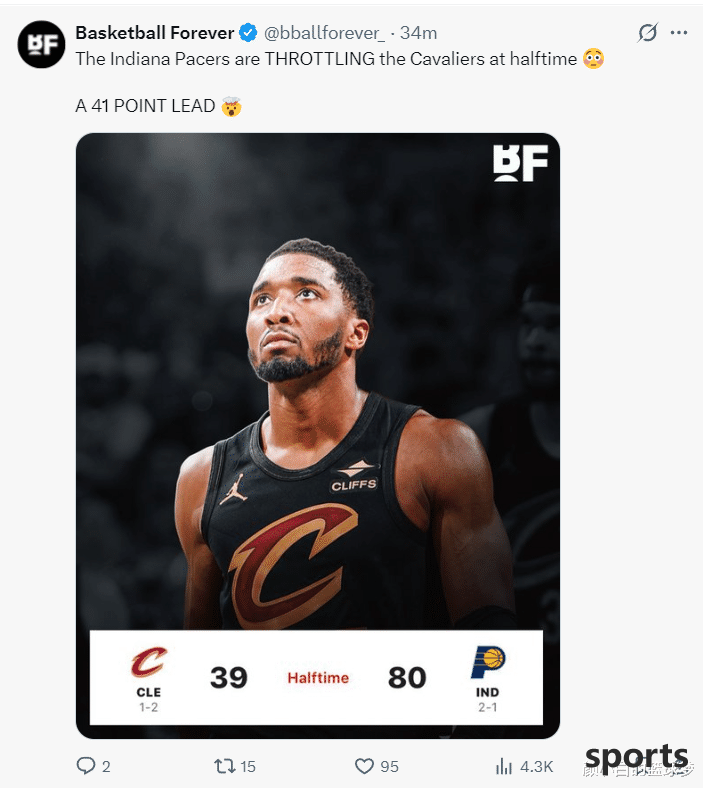Open the Basketball Forever profile avatar
The height and width of the screenshot is (788, 703).
[x=42, y=44]
